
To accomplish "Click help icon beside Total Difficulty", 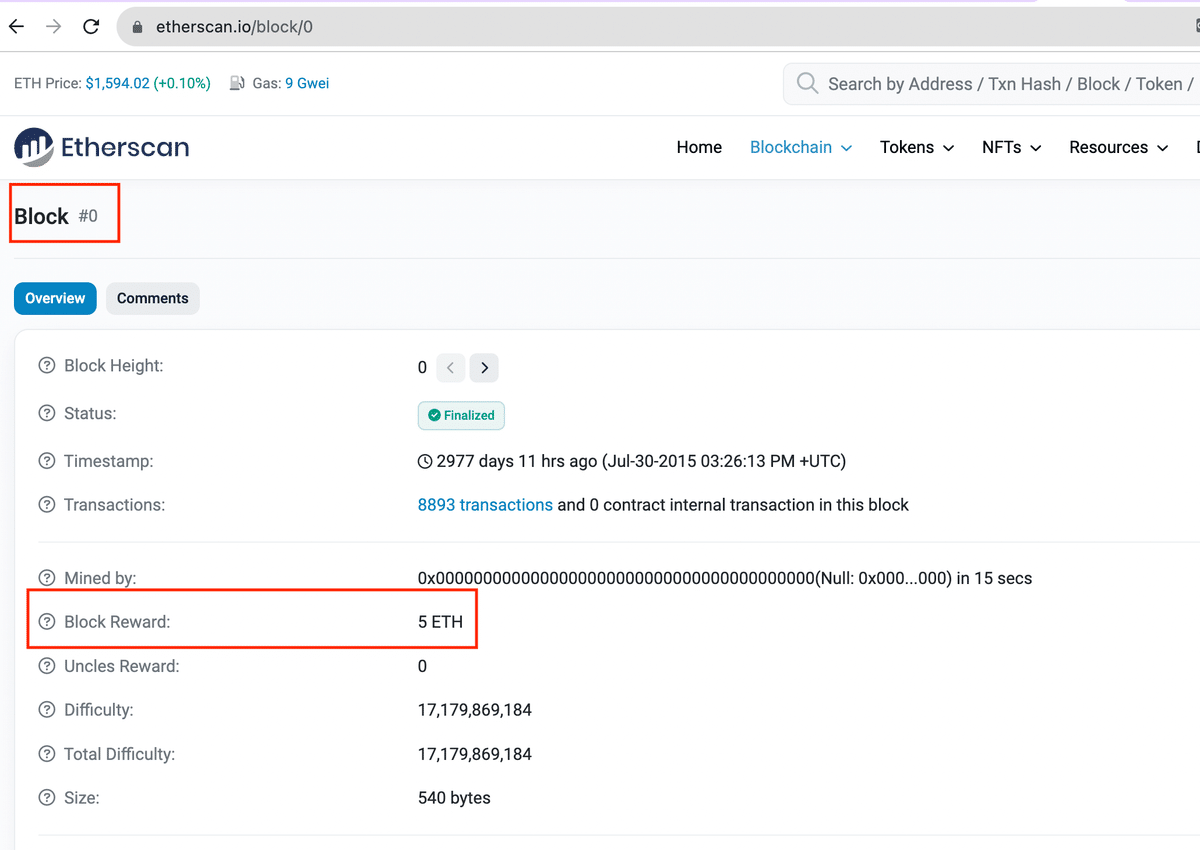I will pos(46,754).
